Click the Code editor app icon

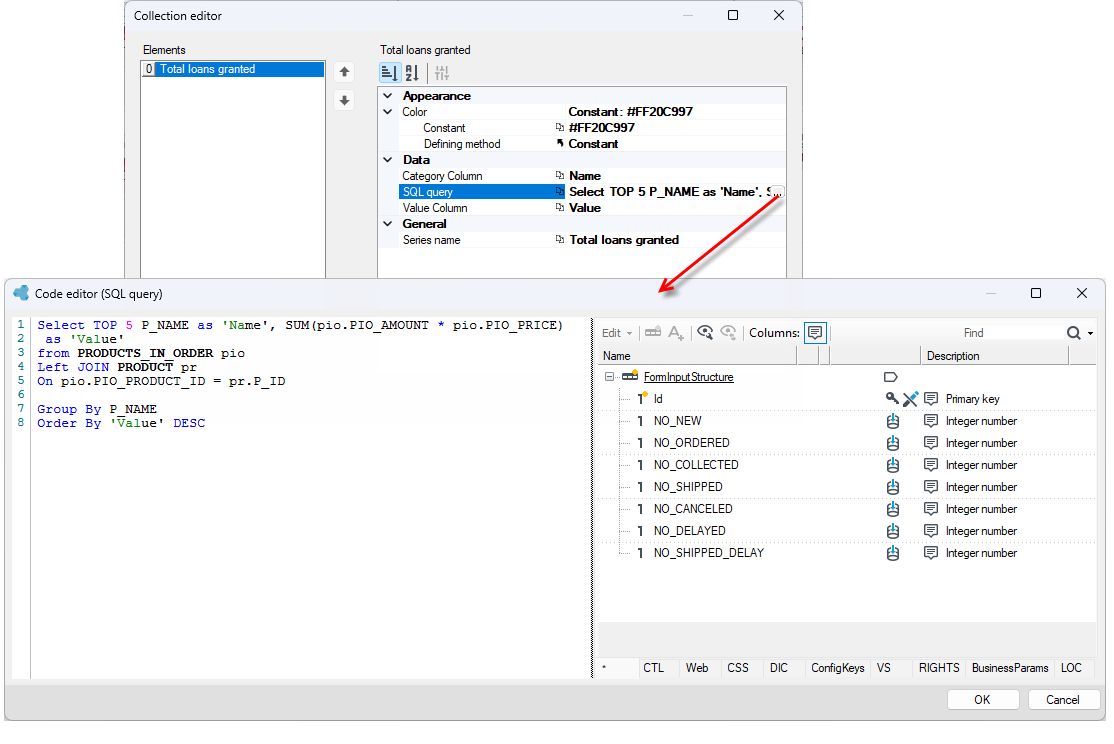click(21, 293)
